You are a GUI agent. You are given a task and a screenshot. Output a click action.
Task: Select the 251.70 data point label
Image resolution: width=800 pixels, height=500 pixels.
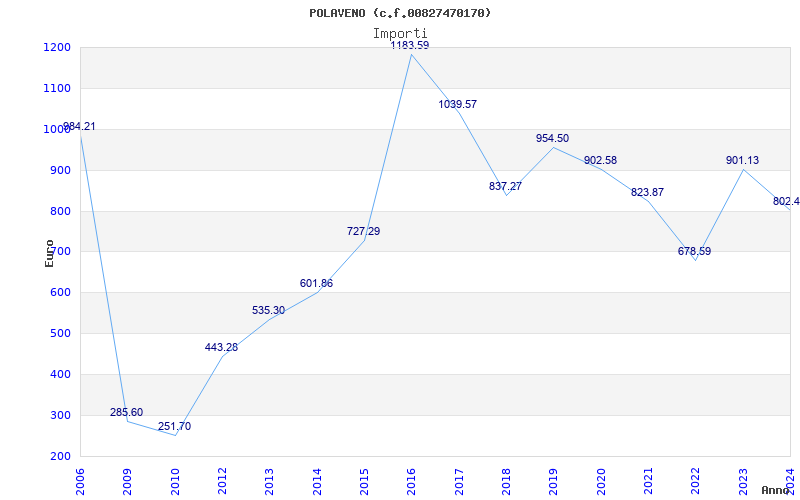point(171,427)
